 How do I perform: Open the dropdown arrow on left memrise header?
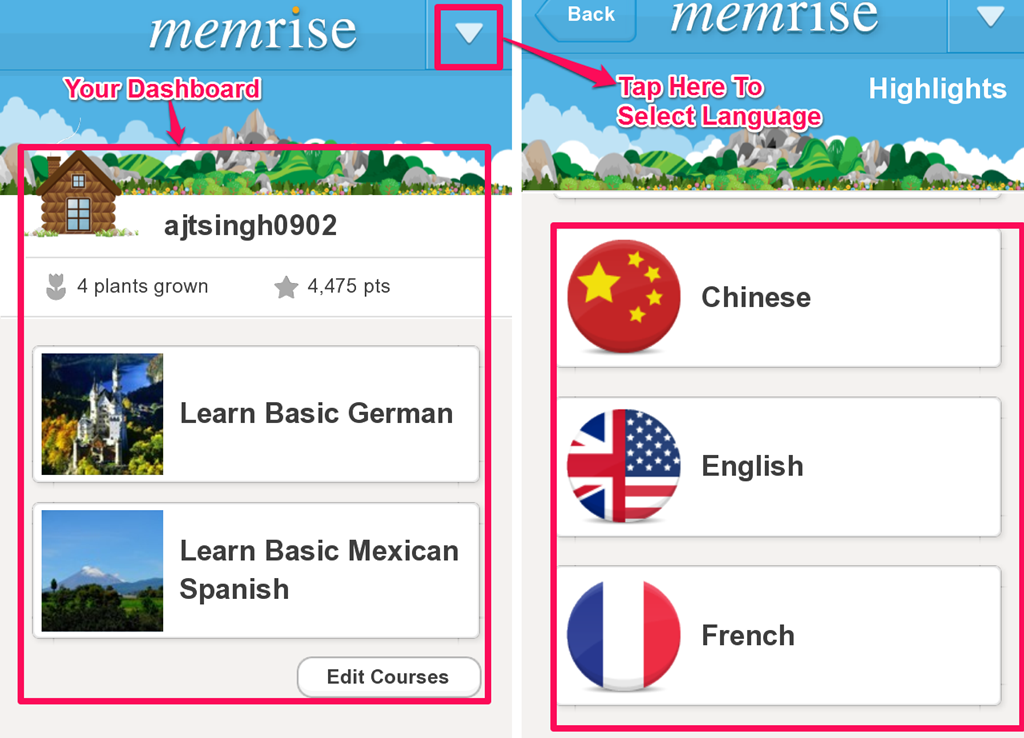point(468,33)
